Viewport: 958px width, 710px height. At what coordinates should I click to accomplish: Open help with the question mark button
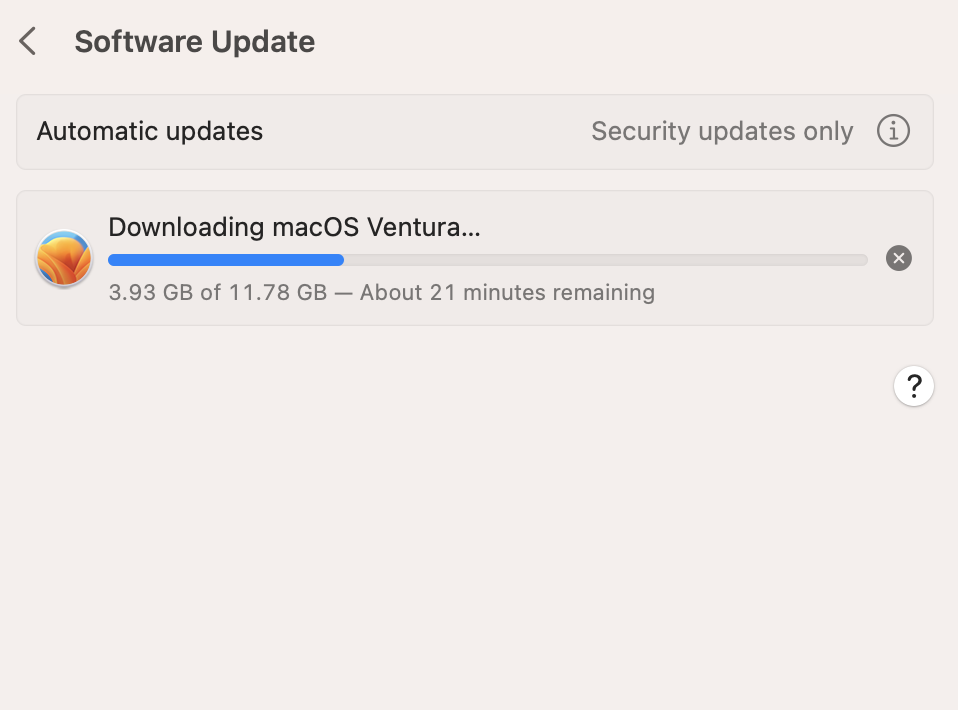(x=914, y=386)
